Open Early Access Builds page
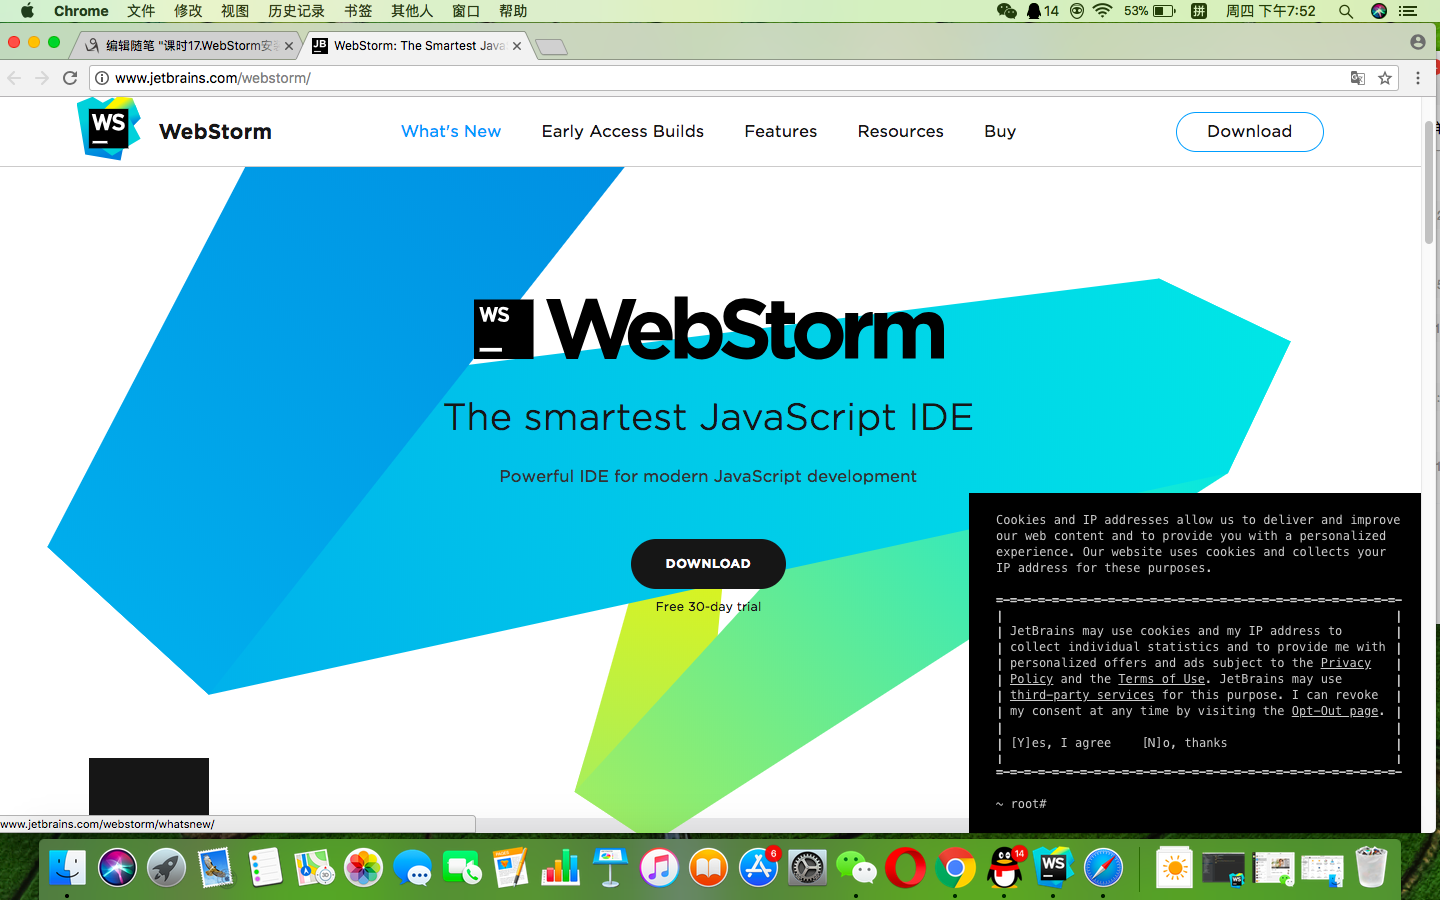Image resolution: width=1440 pixels, height=900 pixels. coord(623,131)
